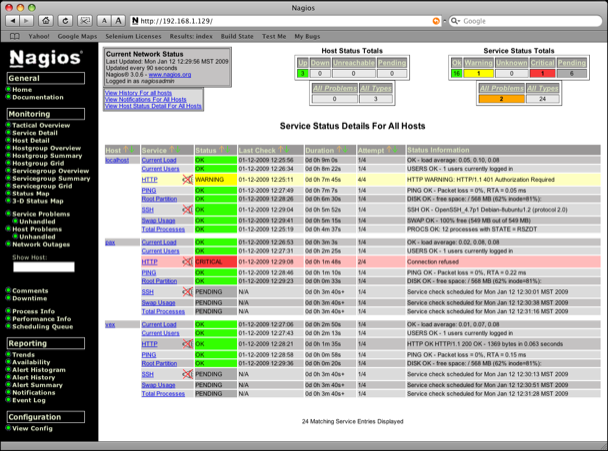
Task: Click the Nagios logo in sidebar
Action: [x=46, y=58]
